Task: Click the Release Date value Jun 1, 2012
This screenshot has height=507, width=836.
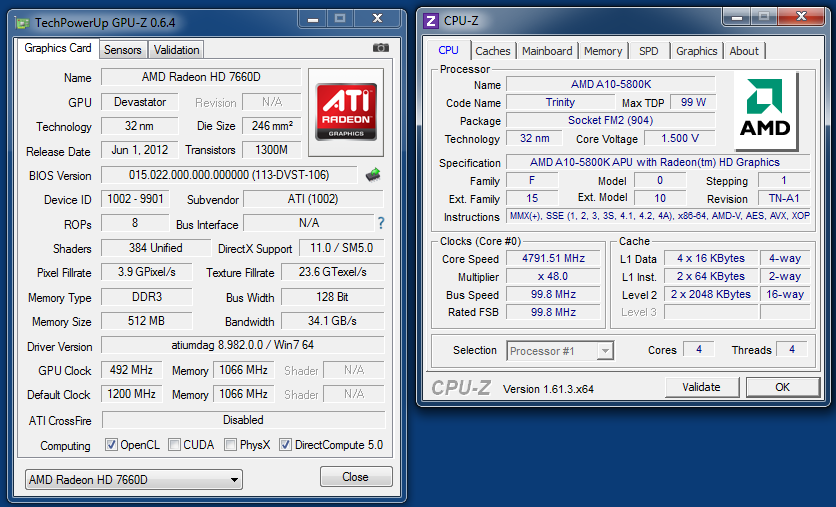Action: coord(139,150)
